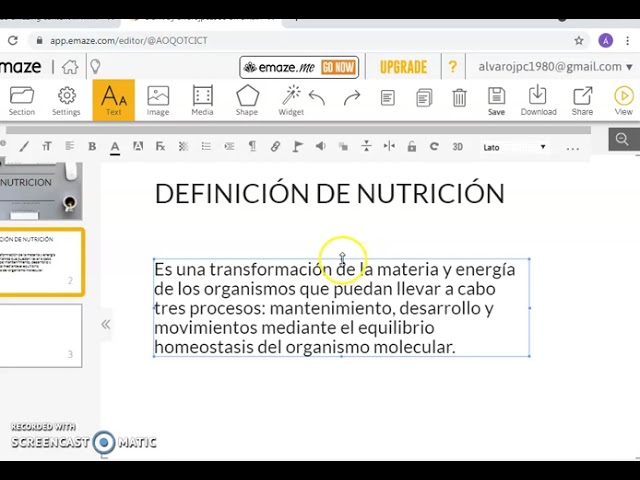Add a Shape

click(x=247, y=101)
